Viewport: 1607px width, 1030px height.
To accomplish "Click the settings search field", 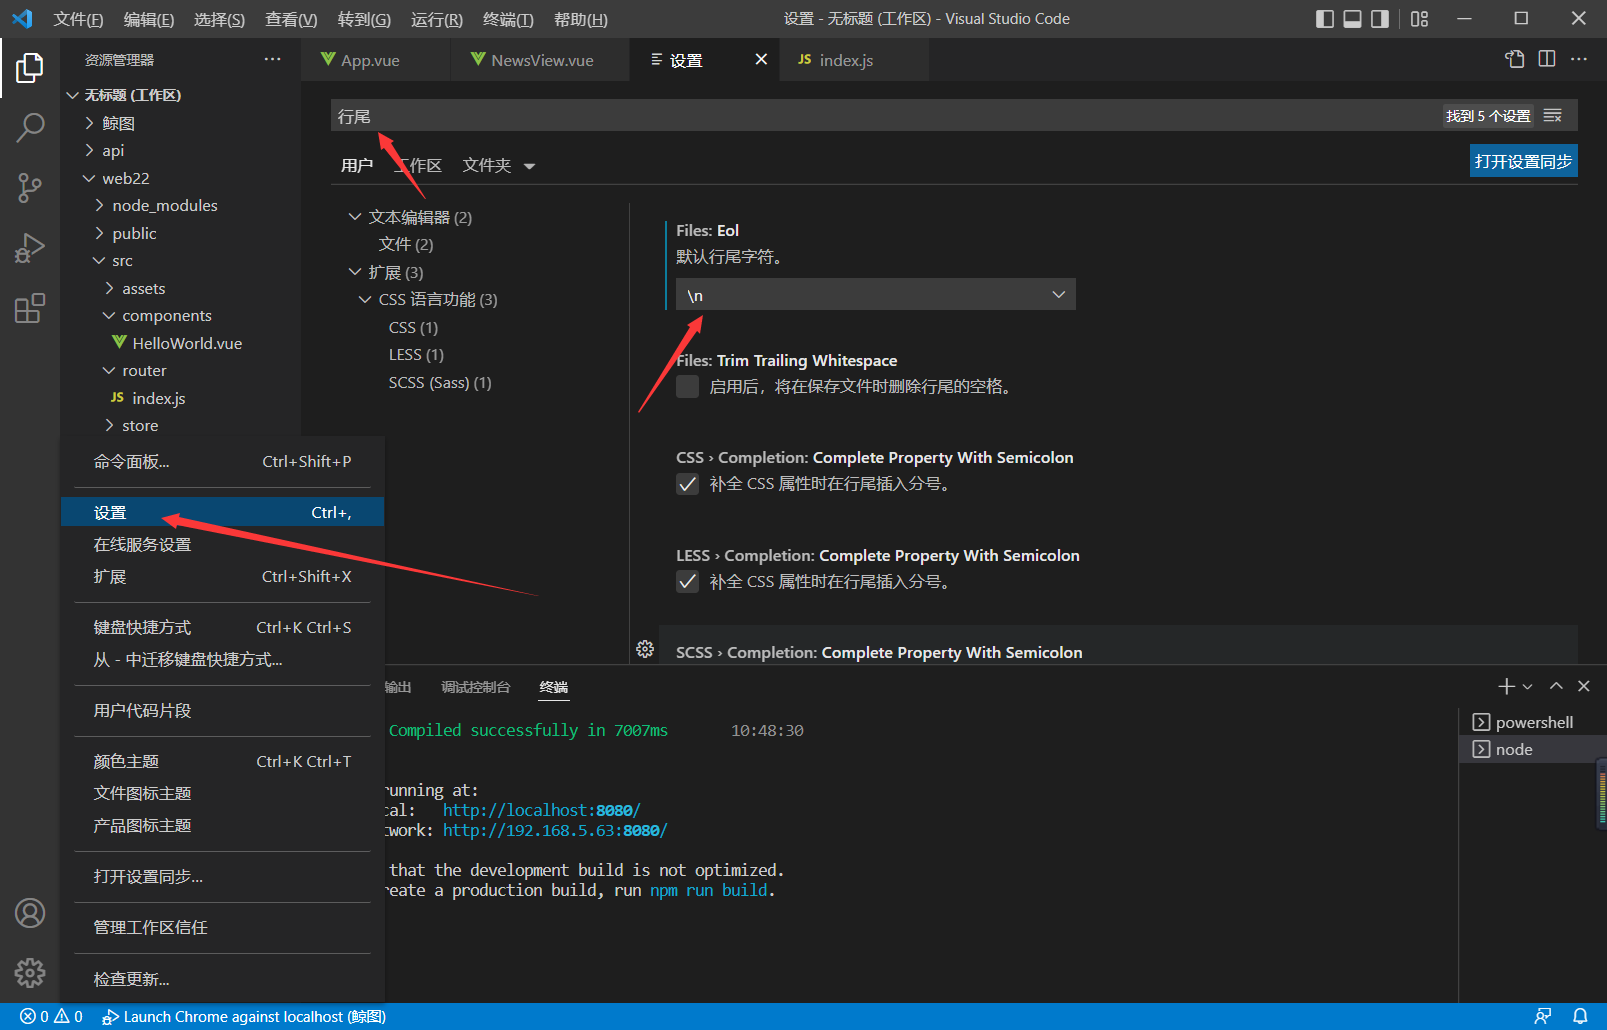I will (x=885, y=116).
